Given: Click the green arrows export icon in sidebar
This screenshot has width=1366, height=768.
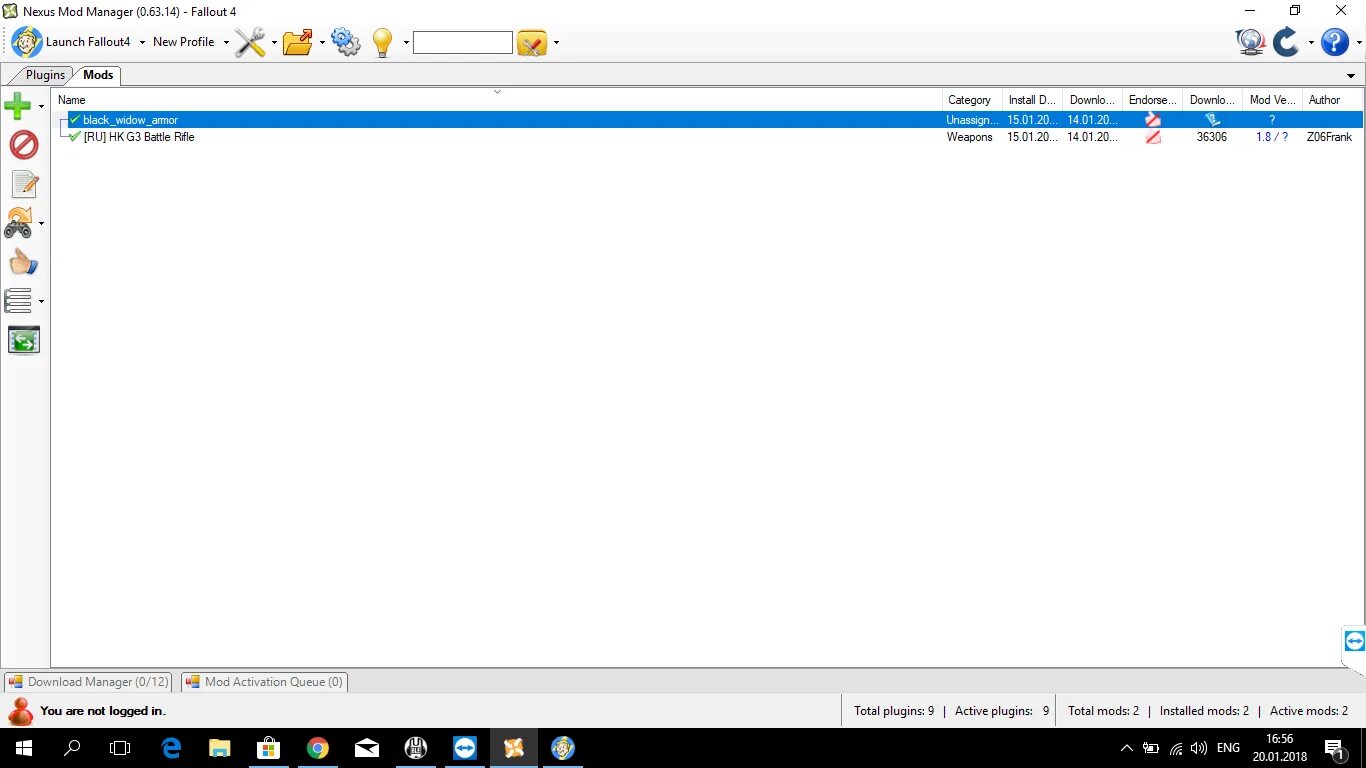Looking at the screenshot, I should (23, 340).
